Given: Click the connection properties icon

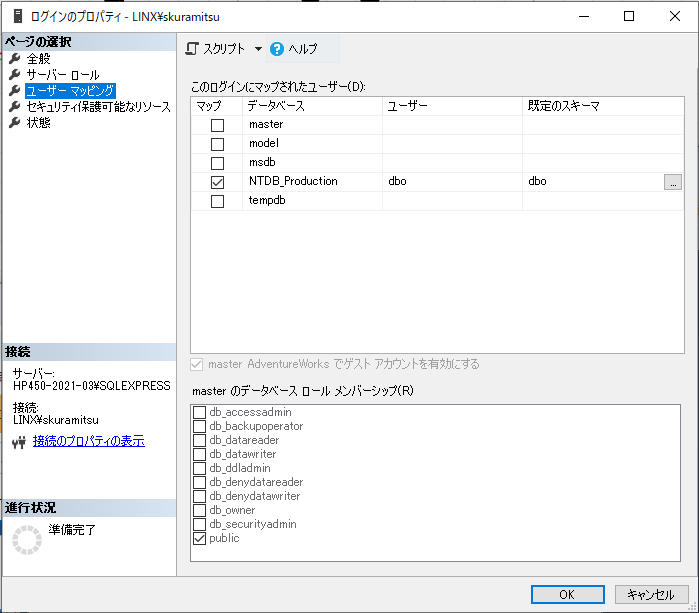Looking at the screenshot, I should [17, 442].
